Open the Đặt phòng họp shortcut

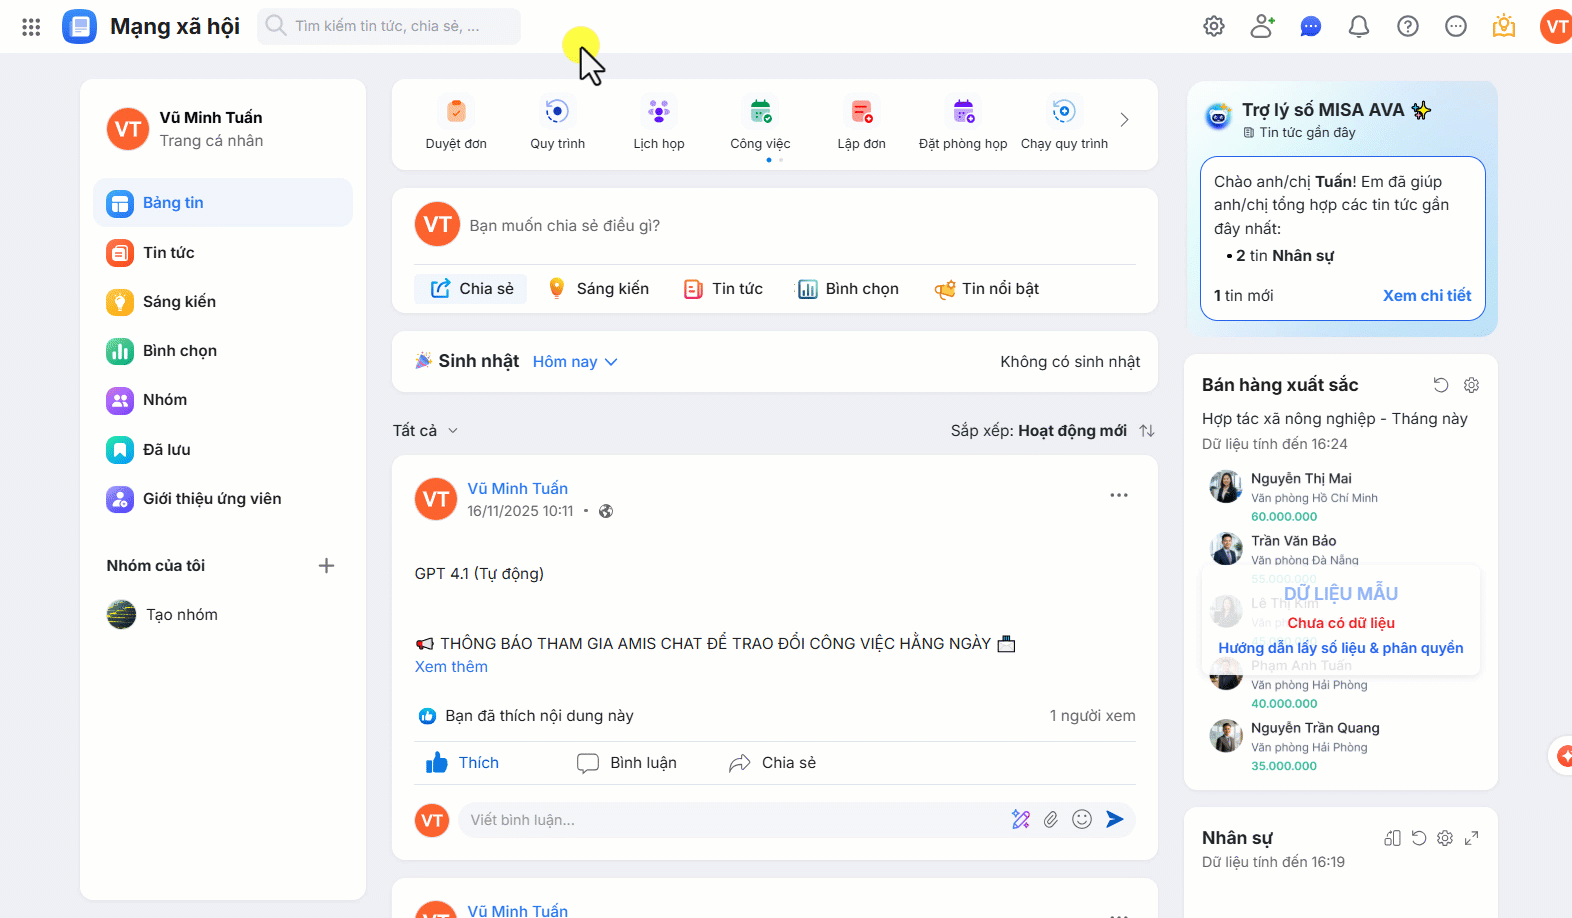click(963, 124)
